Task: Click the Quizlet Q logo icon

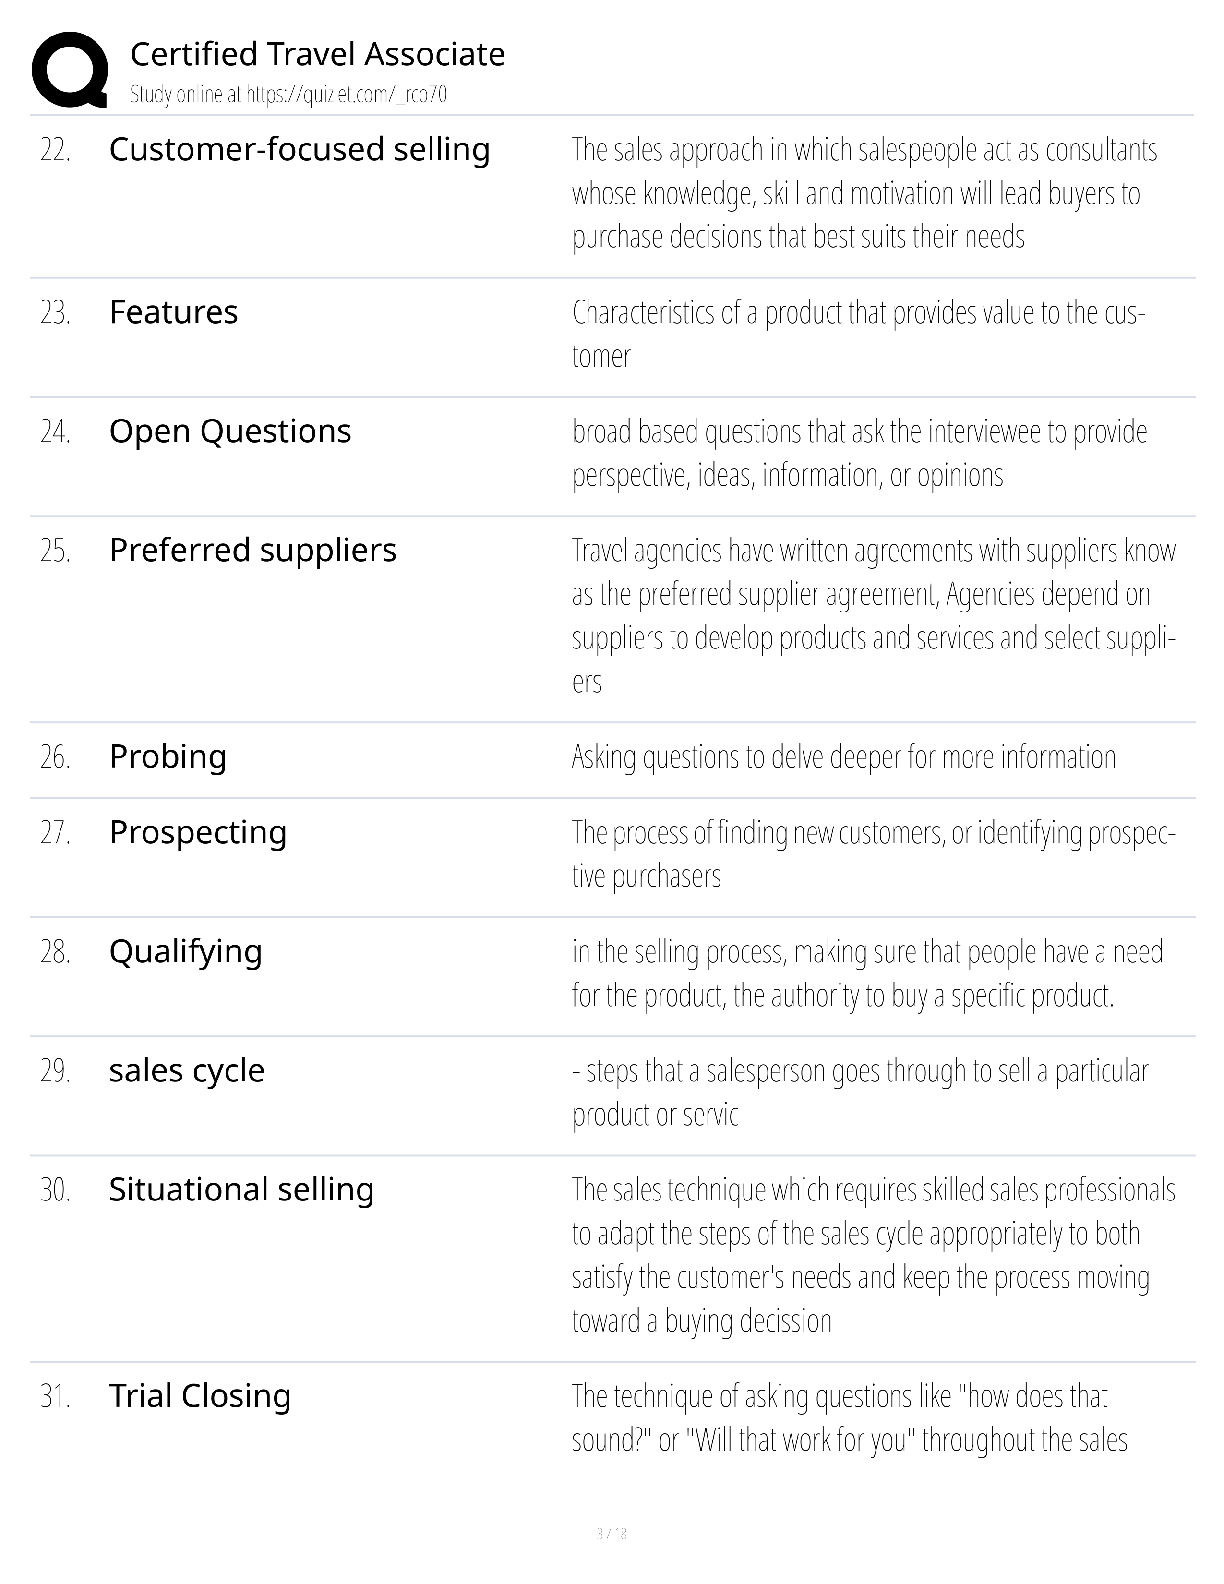Action: tap(70, 69)
